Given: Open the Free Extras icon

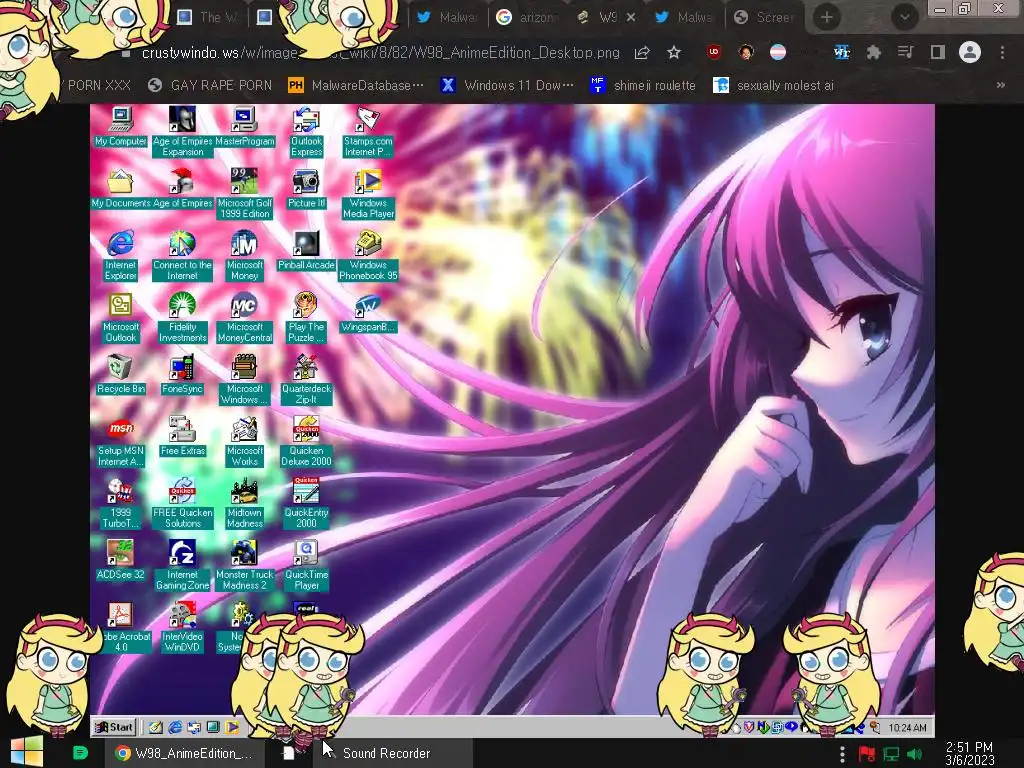Looking at the screenshot, I should click(182, 436).
